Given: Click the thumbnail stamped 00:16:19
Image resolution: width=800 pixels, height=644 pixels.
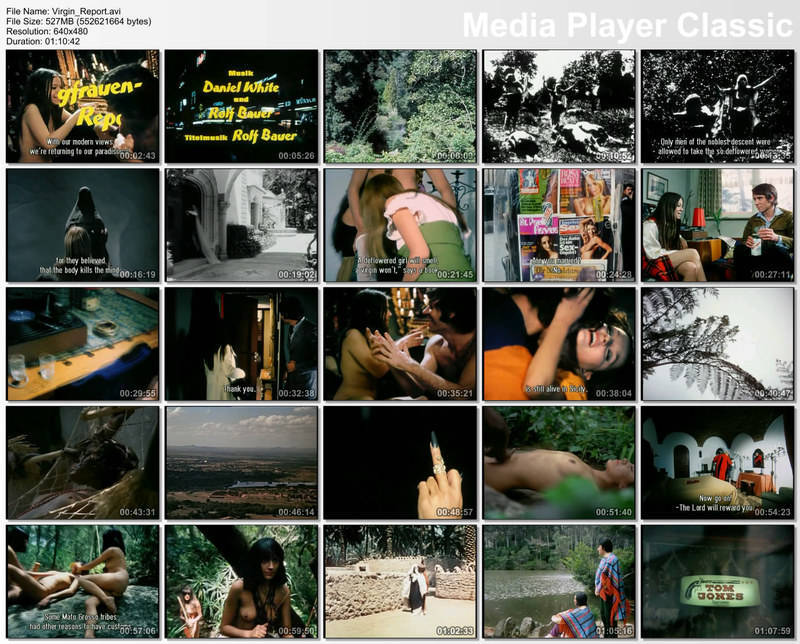Looking at the screenshot, I should [83, 225].
